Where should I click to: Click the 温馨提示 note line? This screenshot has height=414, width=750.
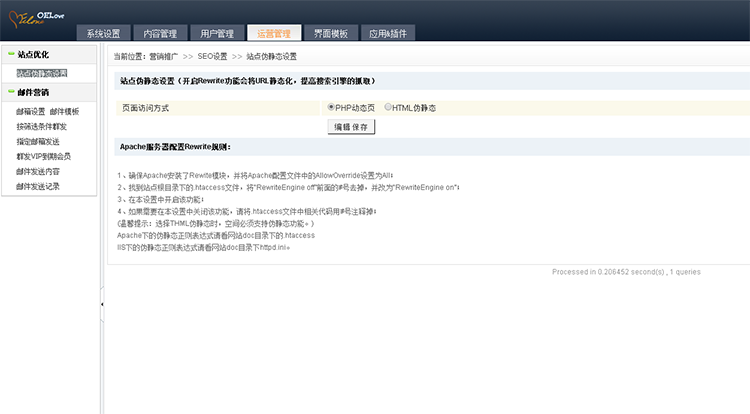(216, 223)
